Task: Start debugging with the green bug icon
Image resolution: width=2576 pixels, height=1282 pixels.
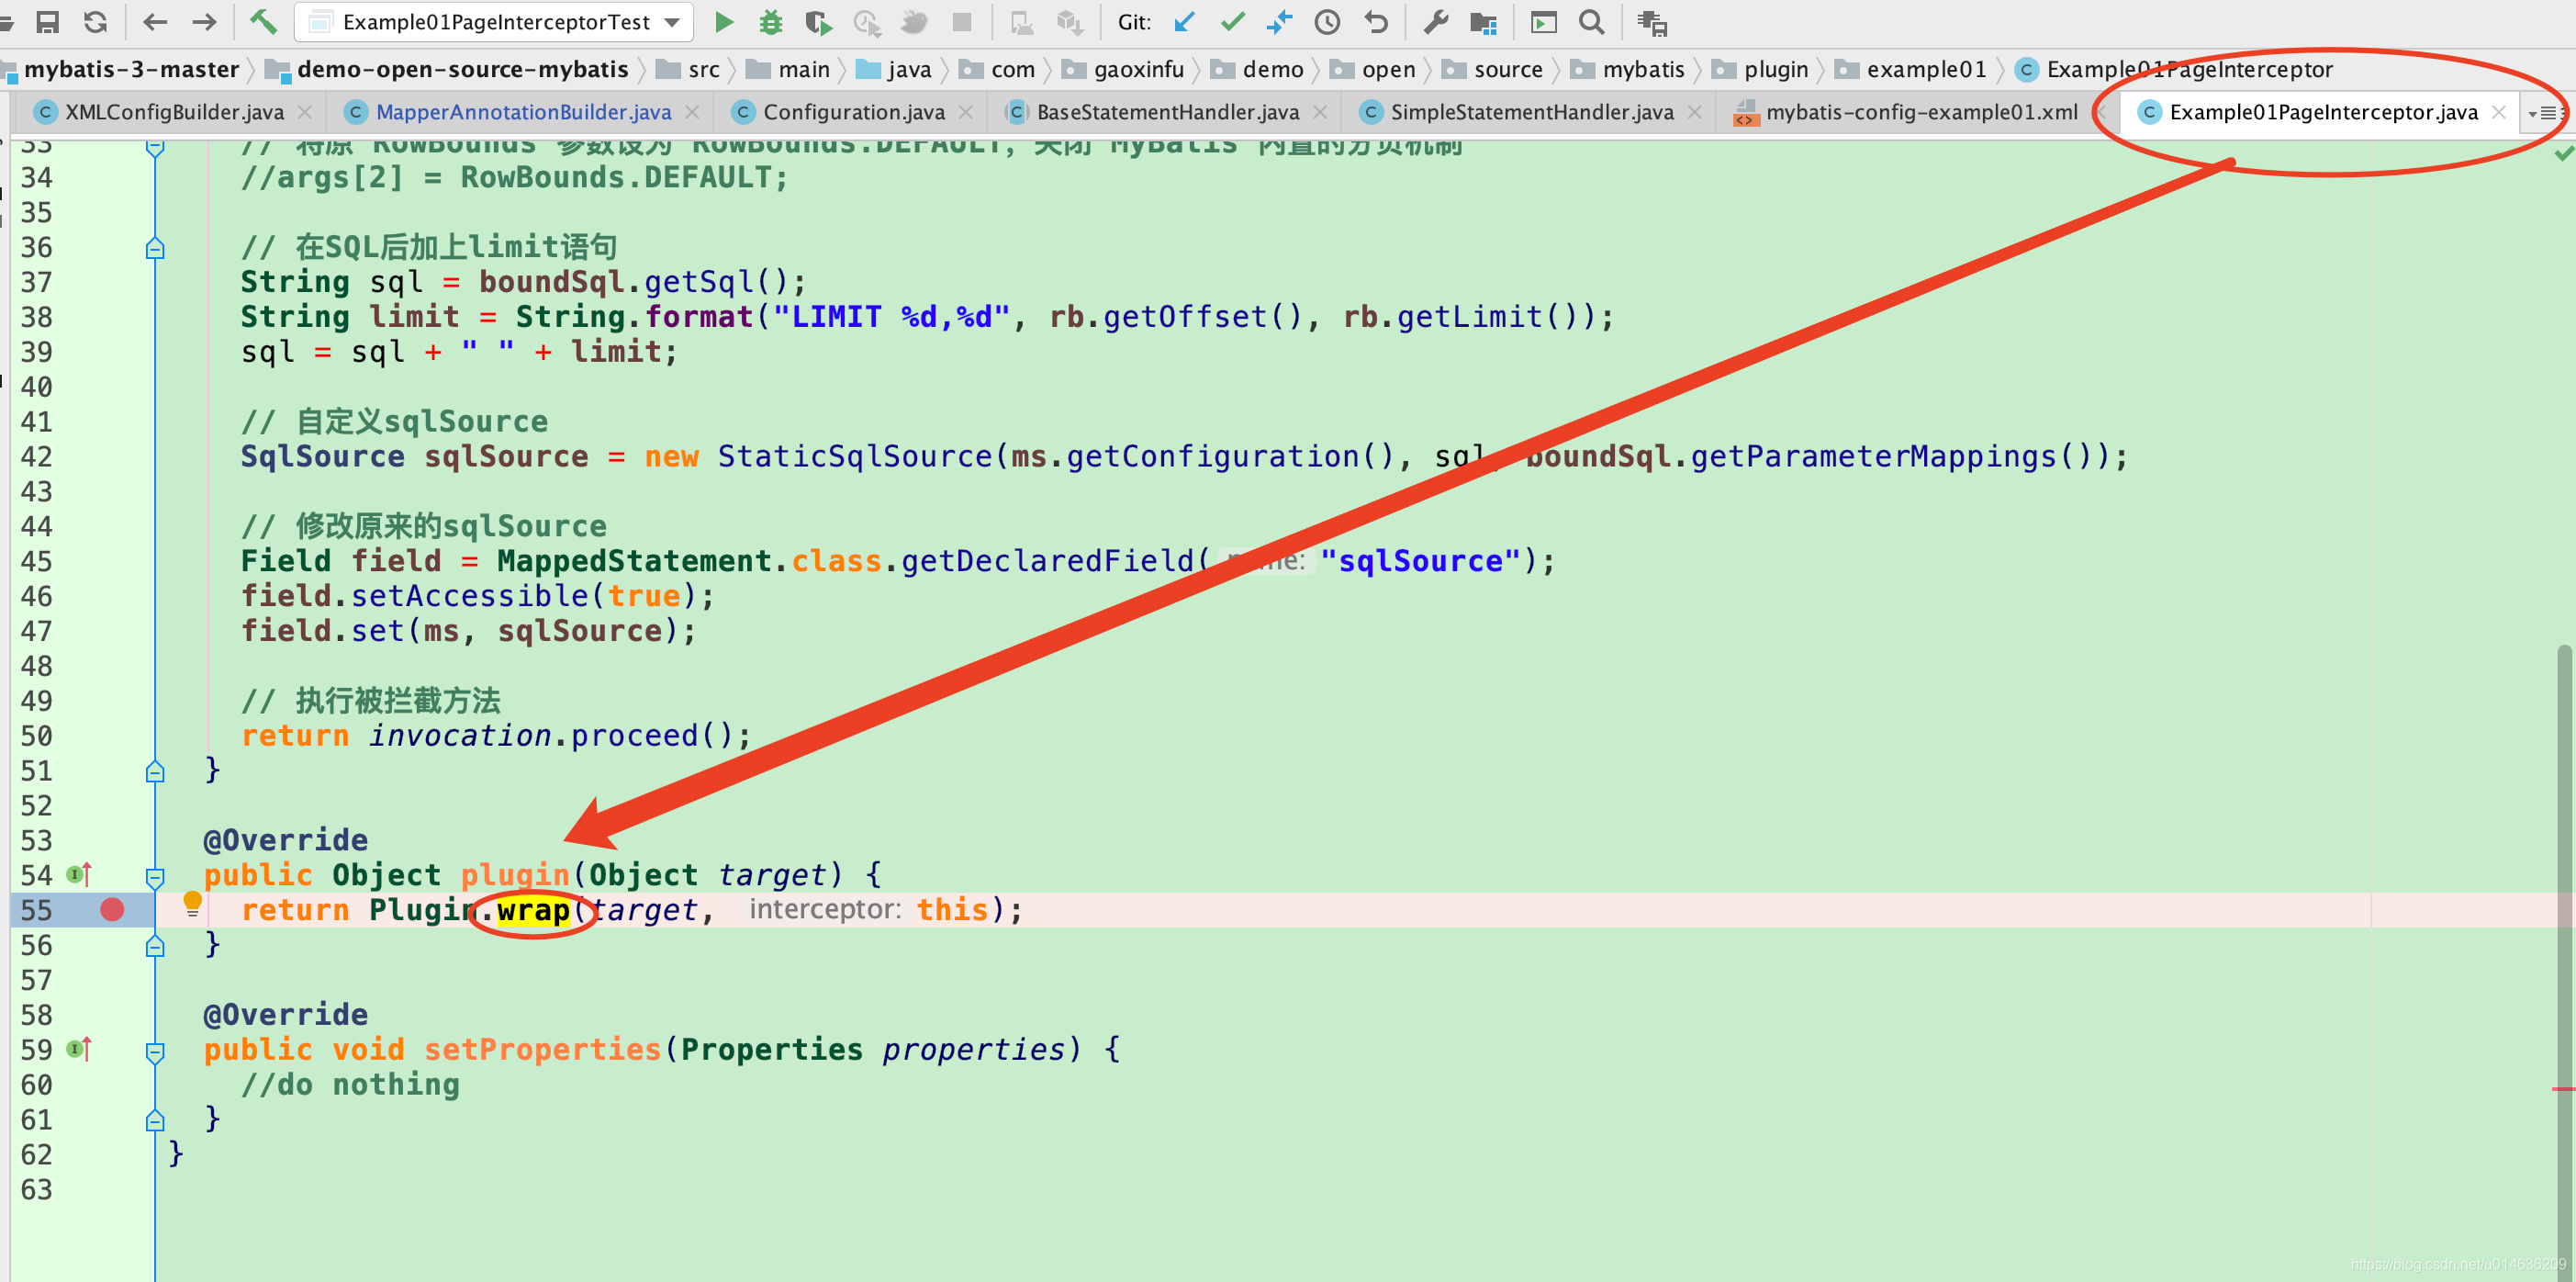Action: 771,22
